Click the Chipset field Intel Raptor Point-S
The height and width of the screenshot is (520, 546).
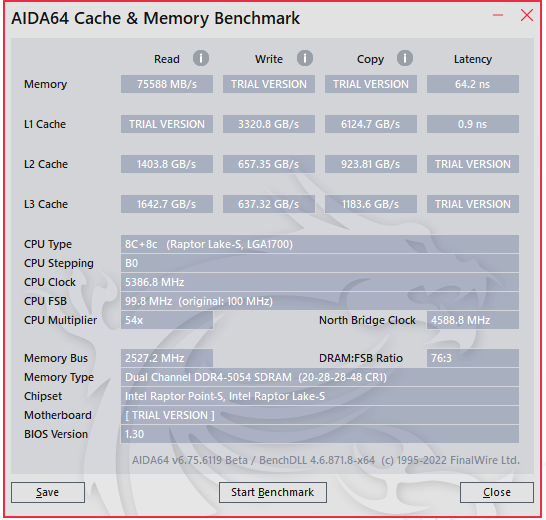pos(320,396)
